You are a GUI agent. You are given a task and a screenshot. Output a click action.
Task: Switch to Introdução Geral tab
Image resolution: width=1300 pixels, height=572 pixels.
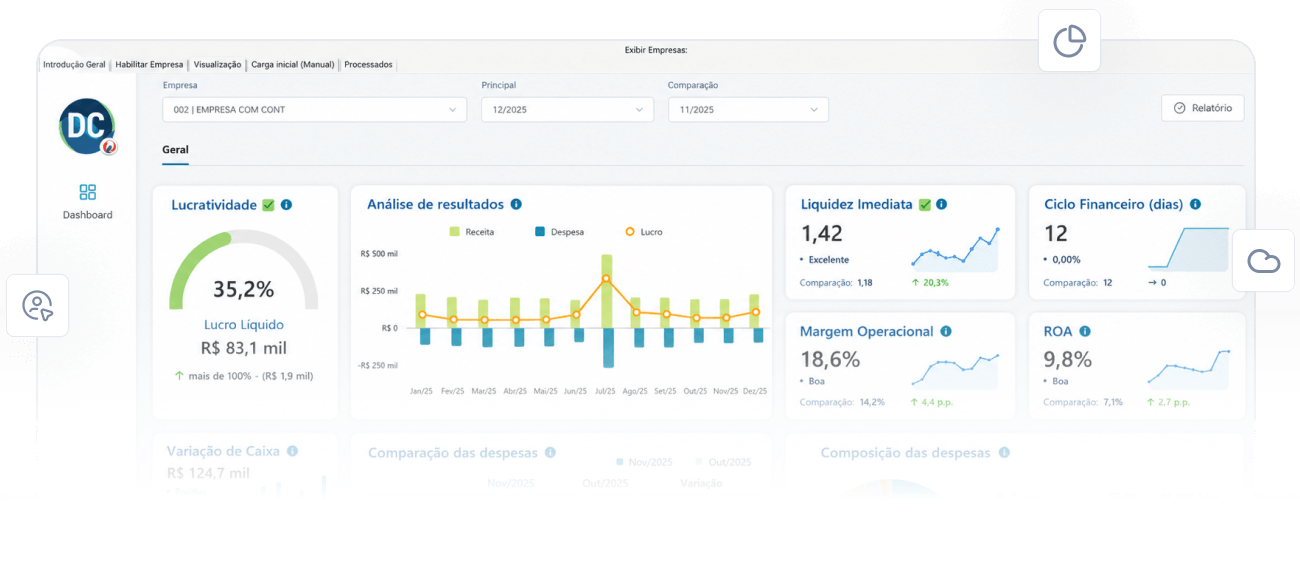(x=74, y=64)
